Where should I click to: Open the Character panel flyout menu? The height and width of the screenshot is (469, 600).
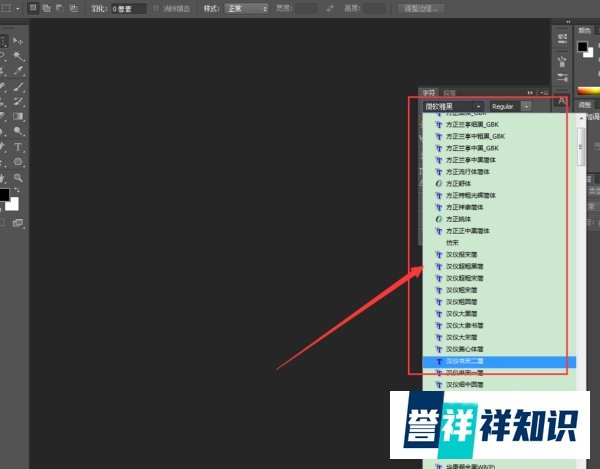[x=544, y=93]
